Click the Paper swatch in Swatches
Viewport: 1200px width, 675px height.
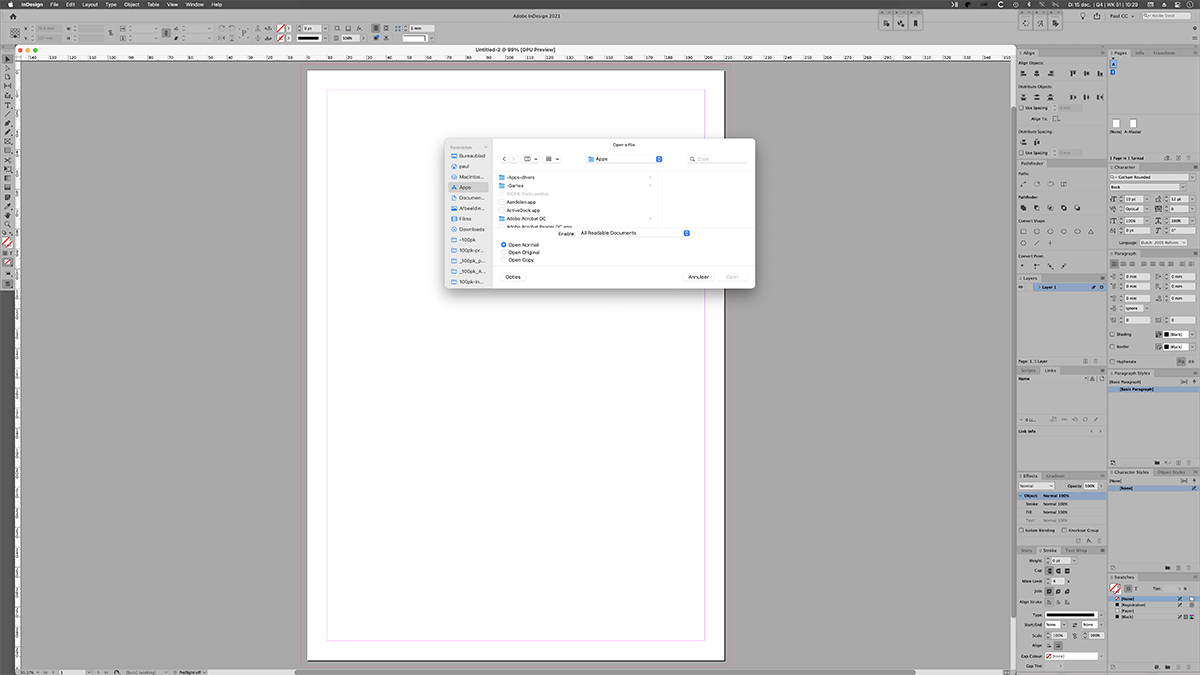(1130, 610)
